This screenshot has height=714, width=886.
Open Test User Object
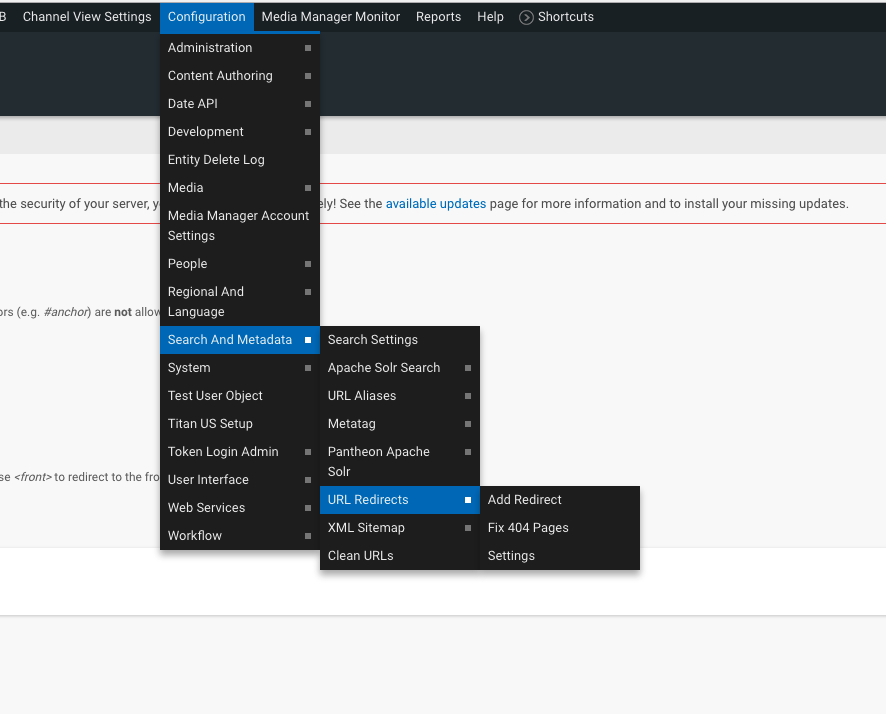click(240, 396)
